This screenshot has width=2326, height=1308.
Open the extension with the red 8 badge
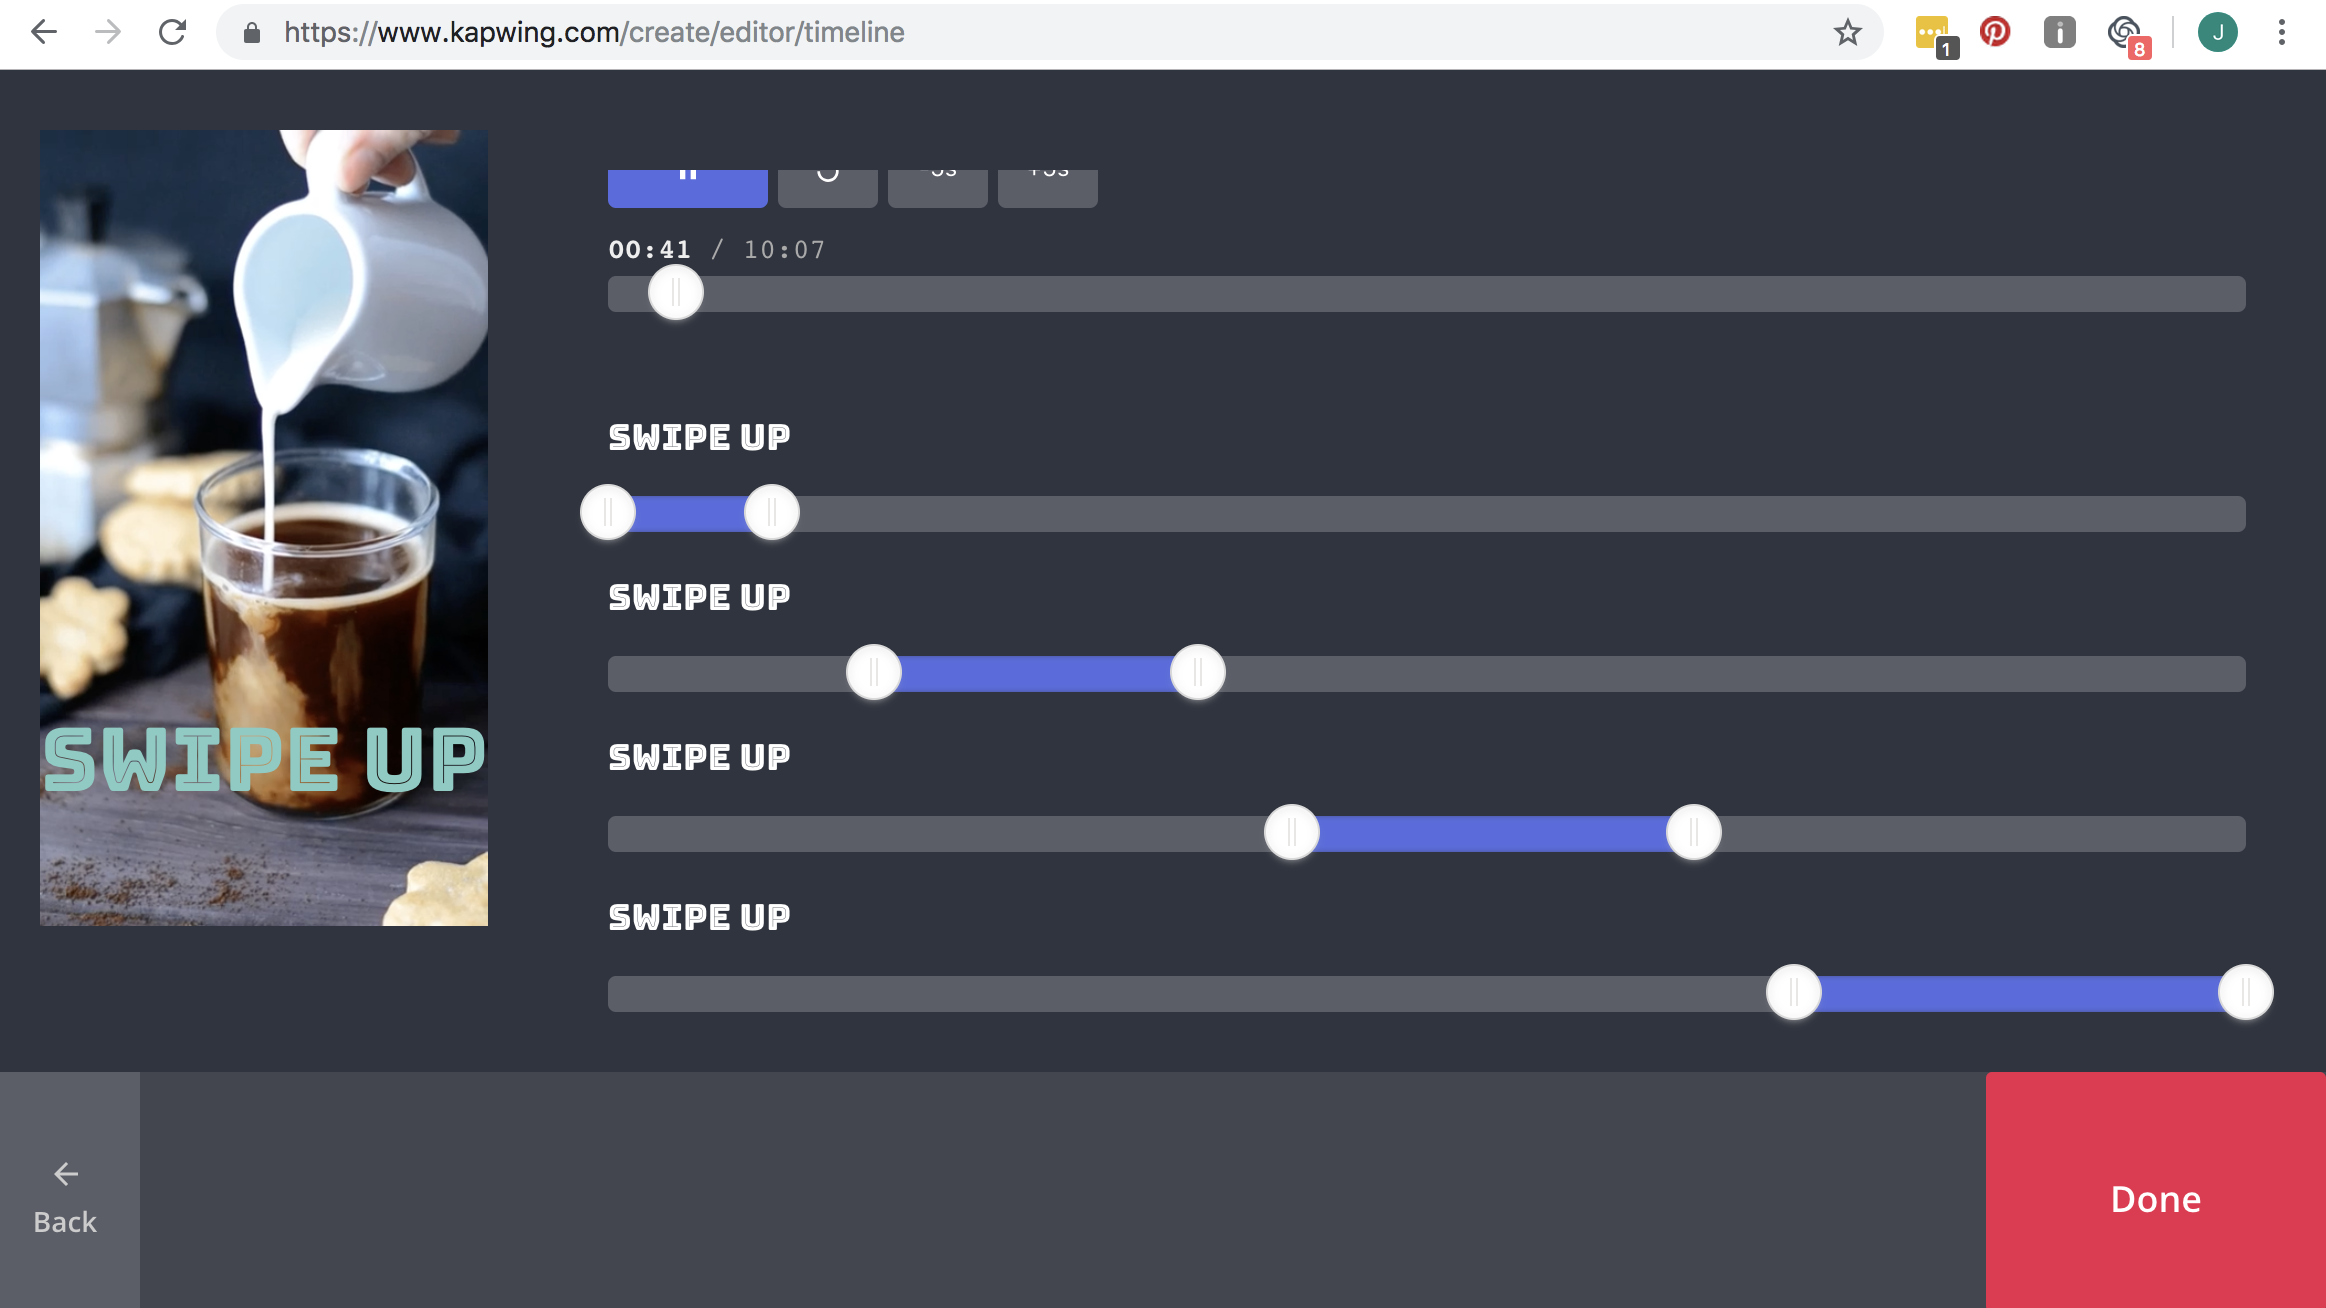[x=2125, y=33]
